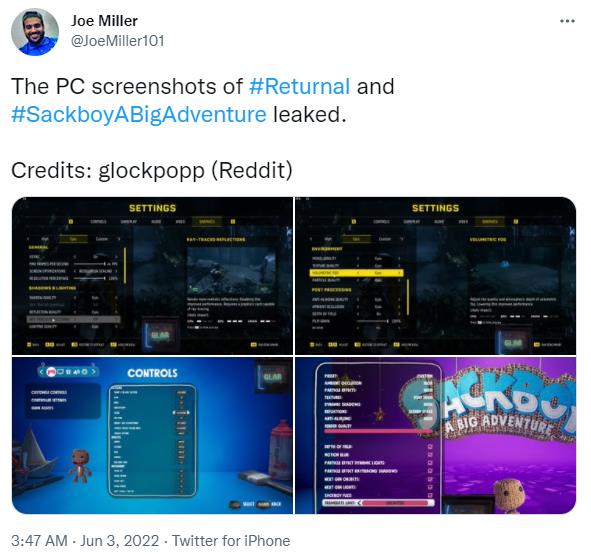The image size is (591, 555).
Task: Select the sound speaker icon in Sackboy settings bar
Action: [76, 372]
